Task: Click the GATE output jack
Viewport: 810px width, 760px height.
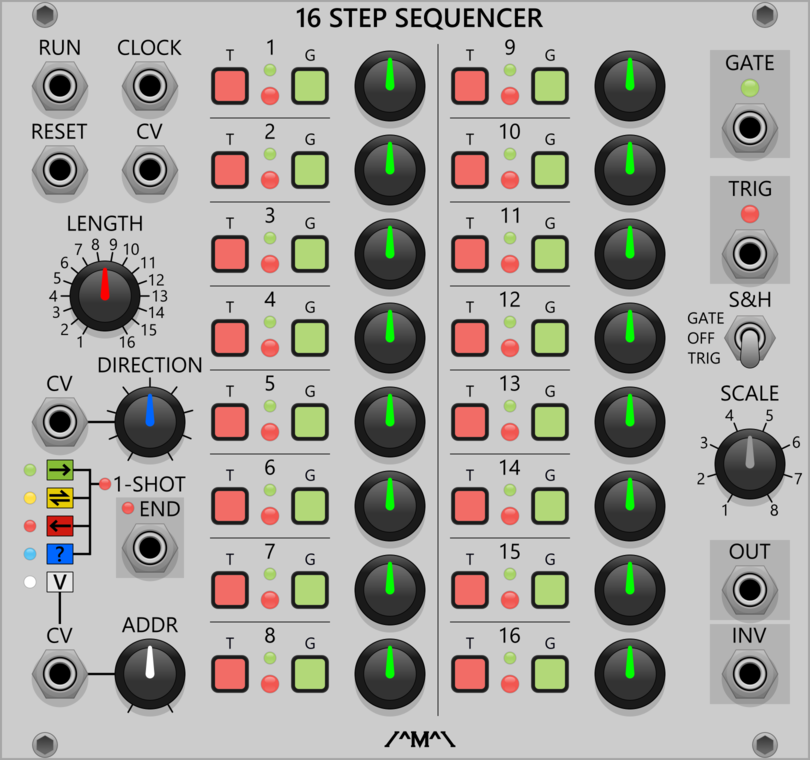Action: tap(750, 127)
